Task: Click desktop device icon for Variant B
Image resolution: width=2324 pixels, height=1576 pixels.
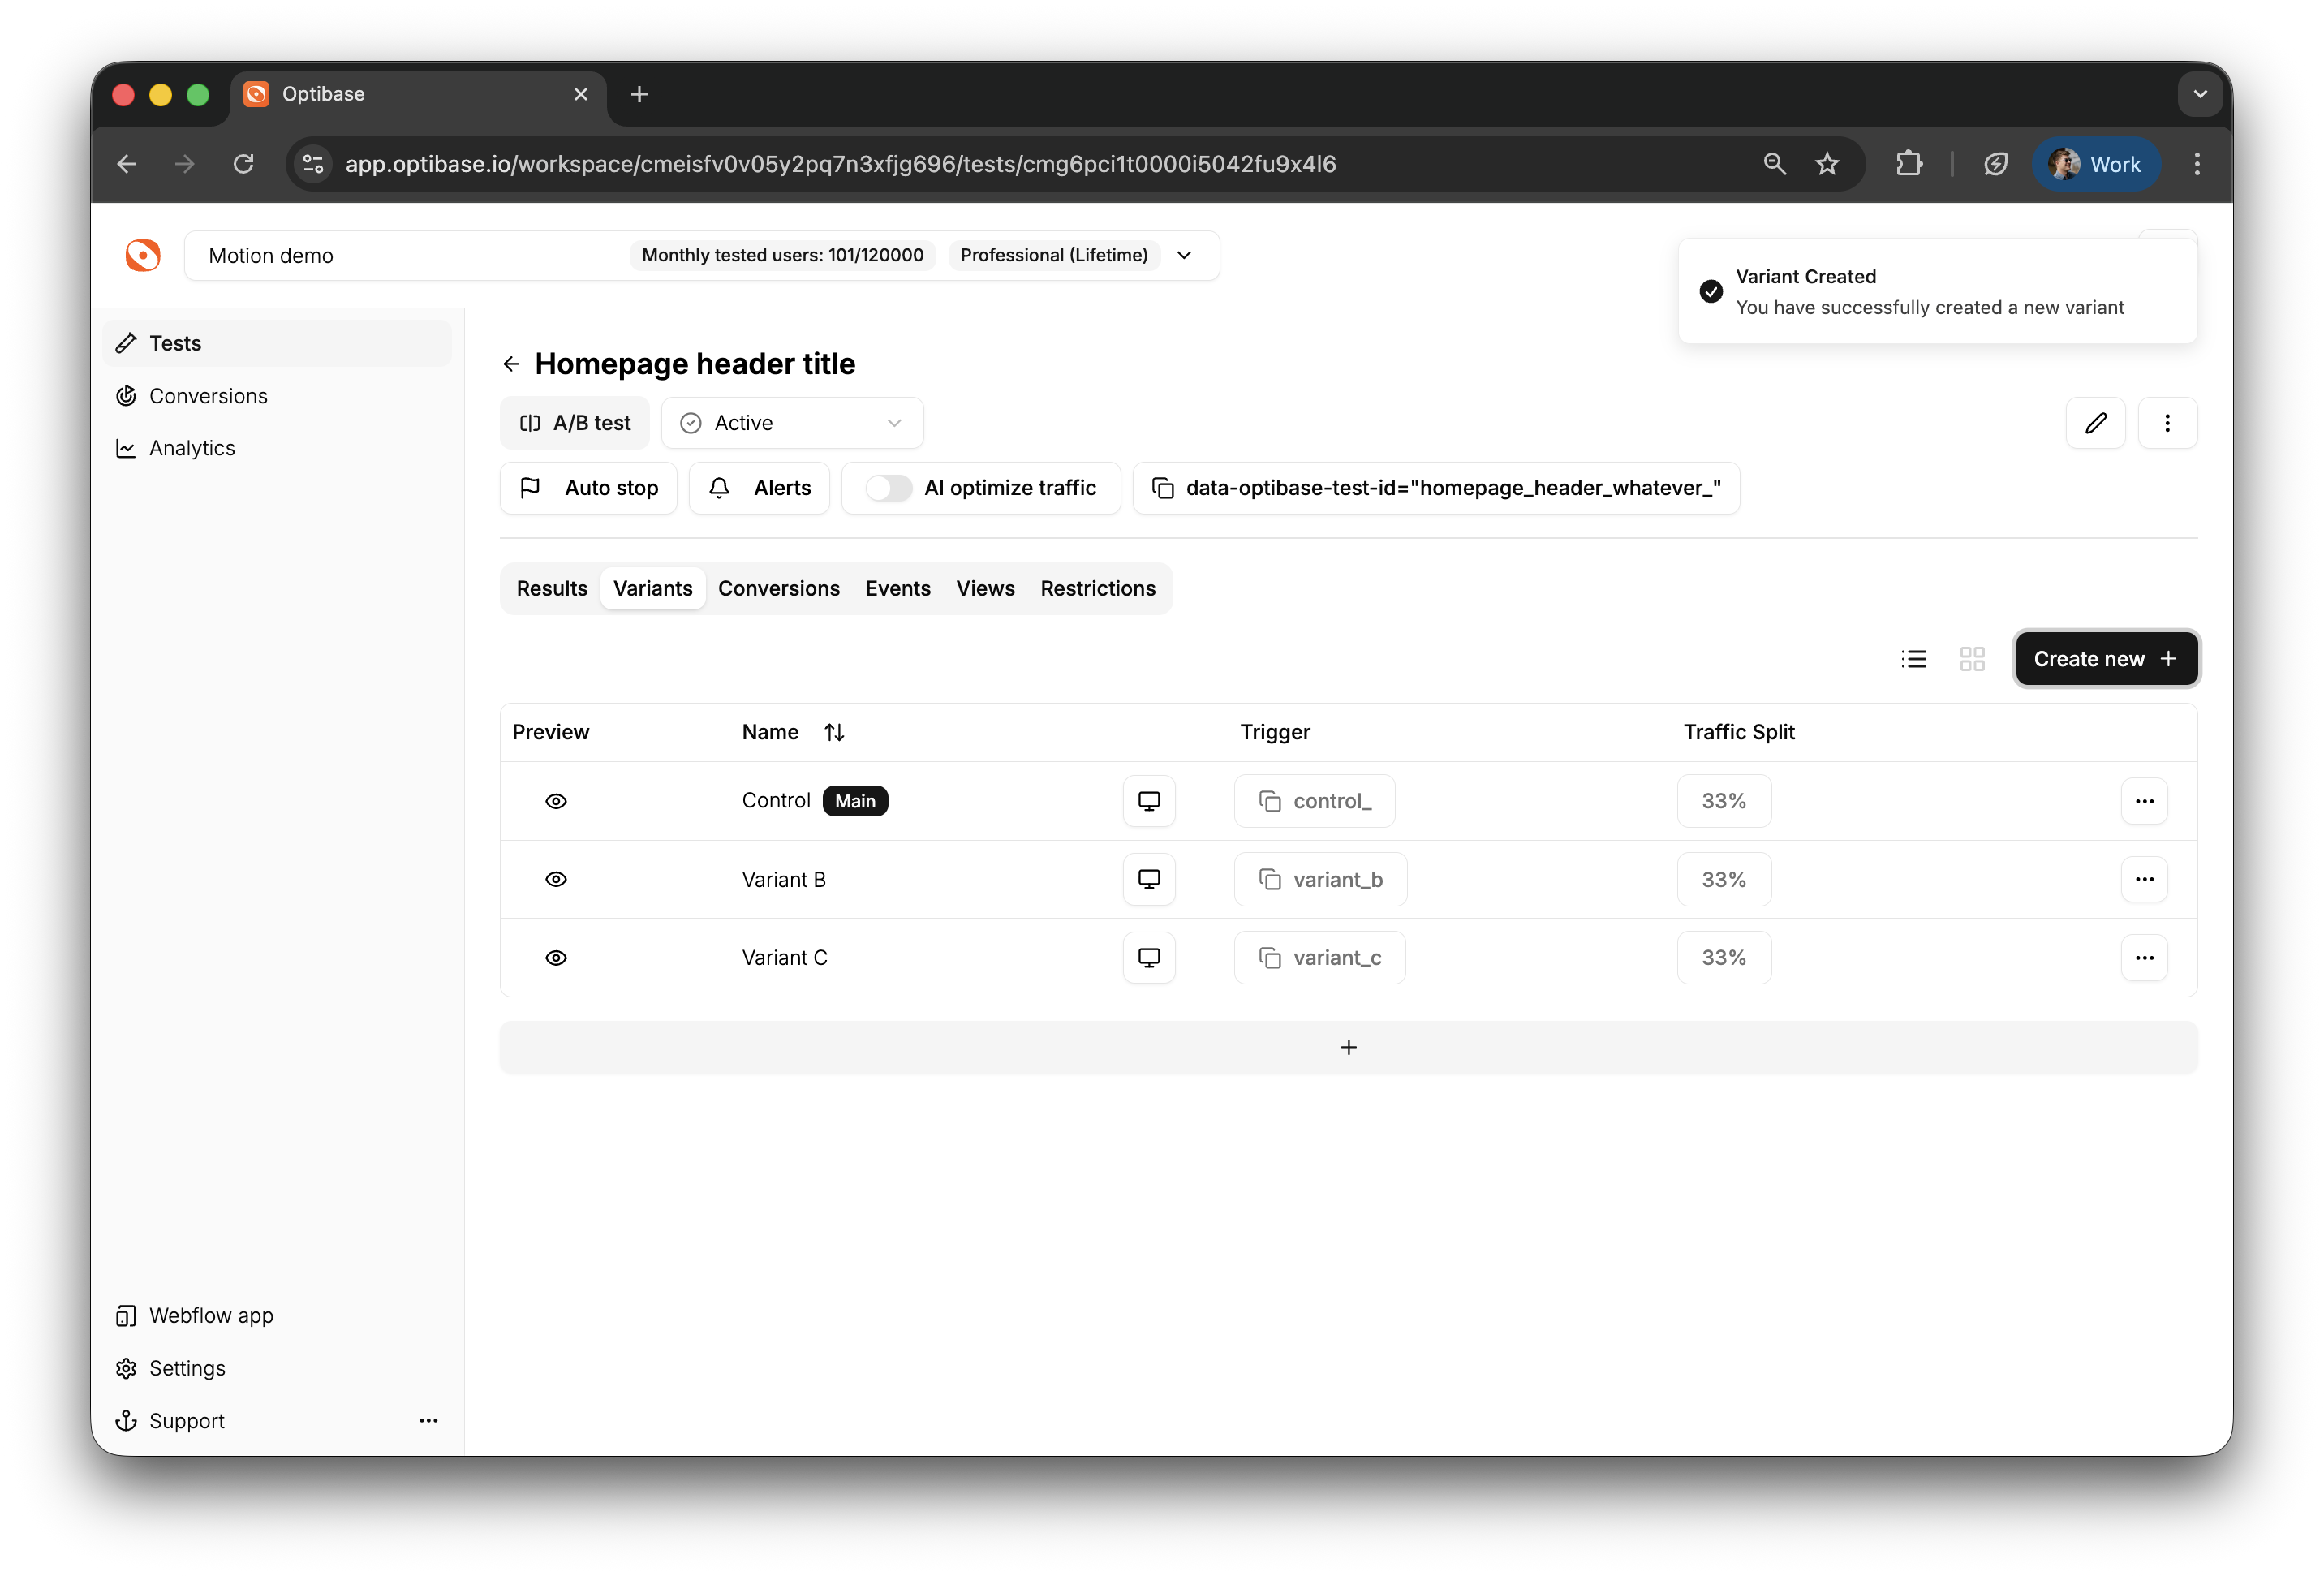Action: click(x=1148, y=879)
